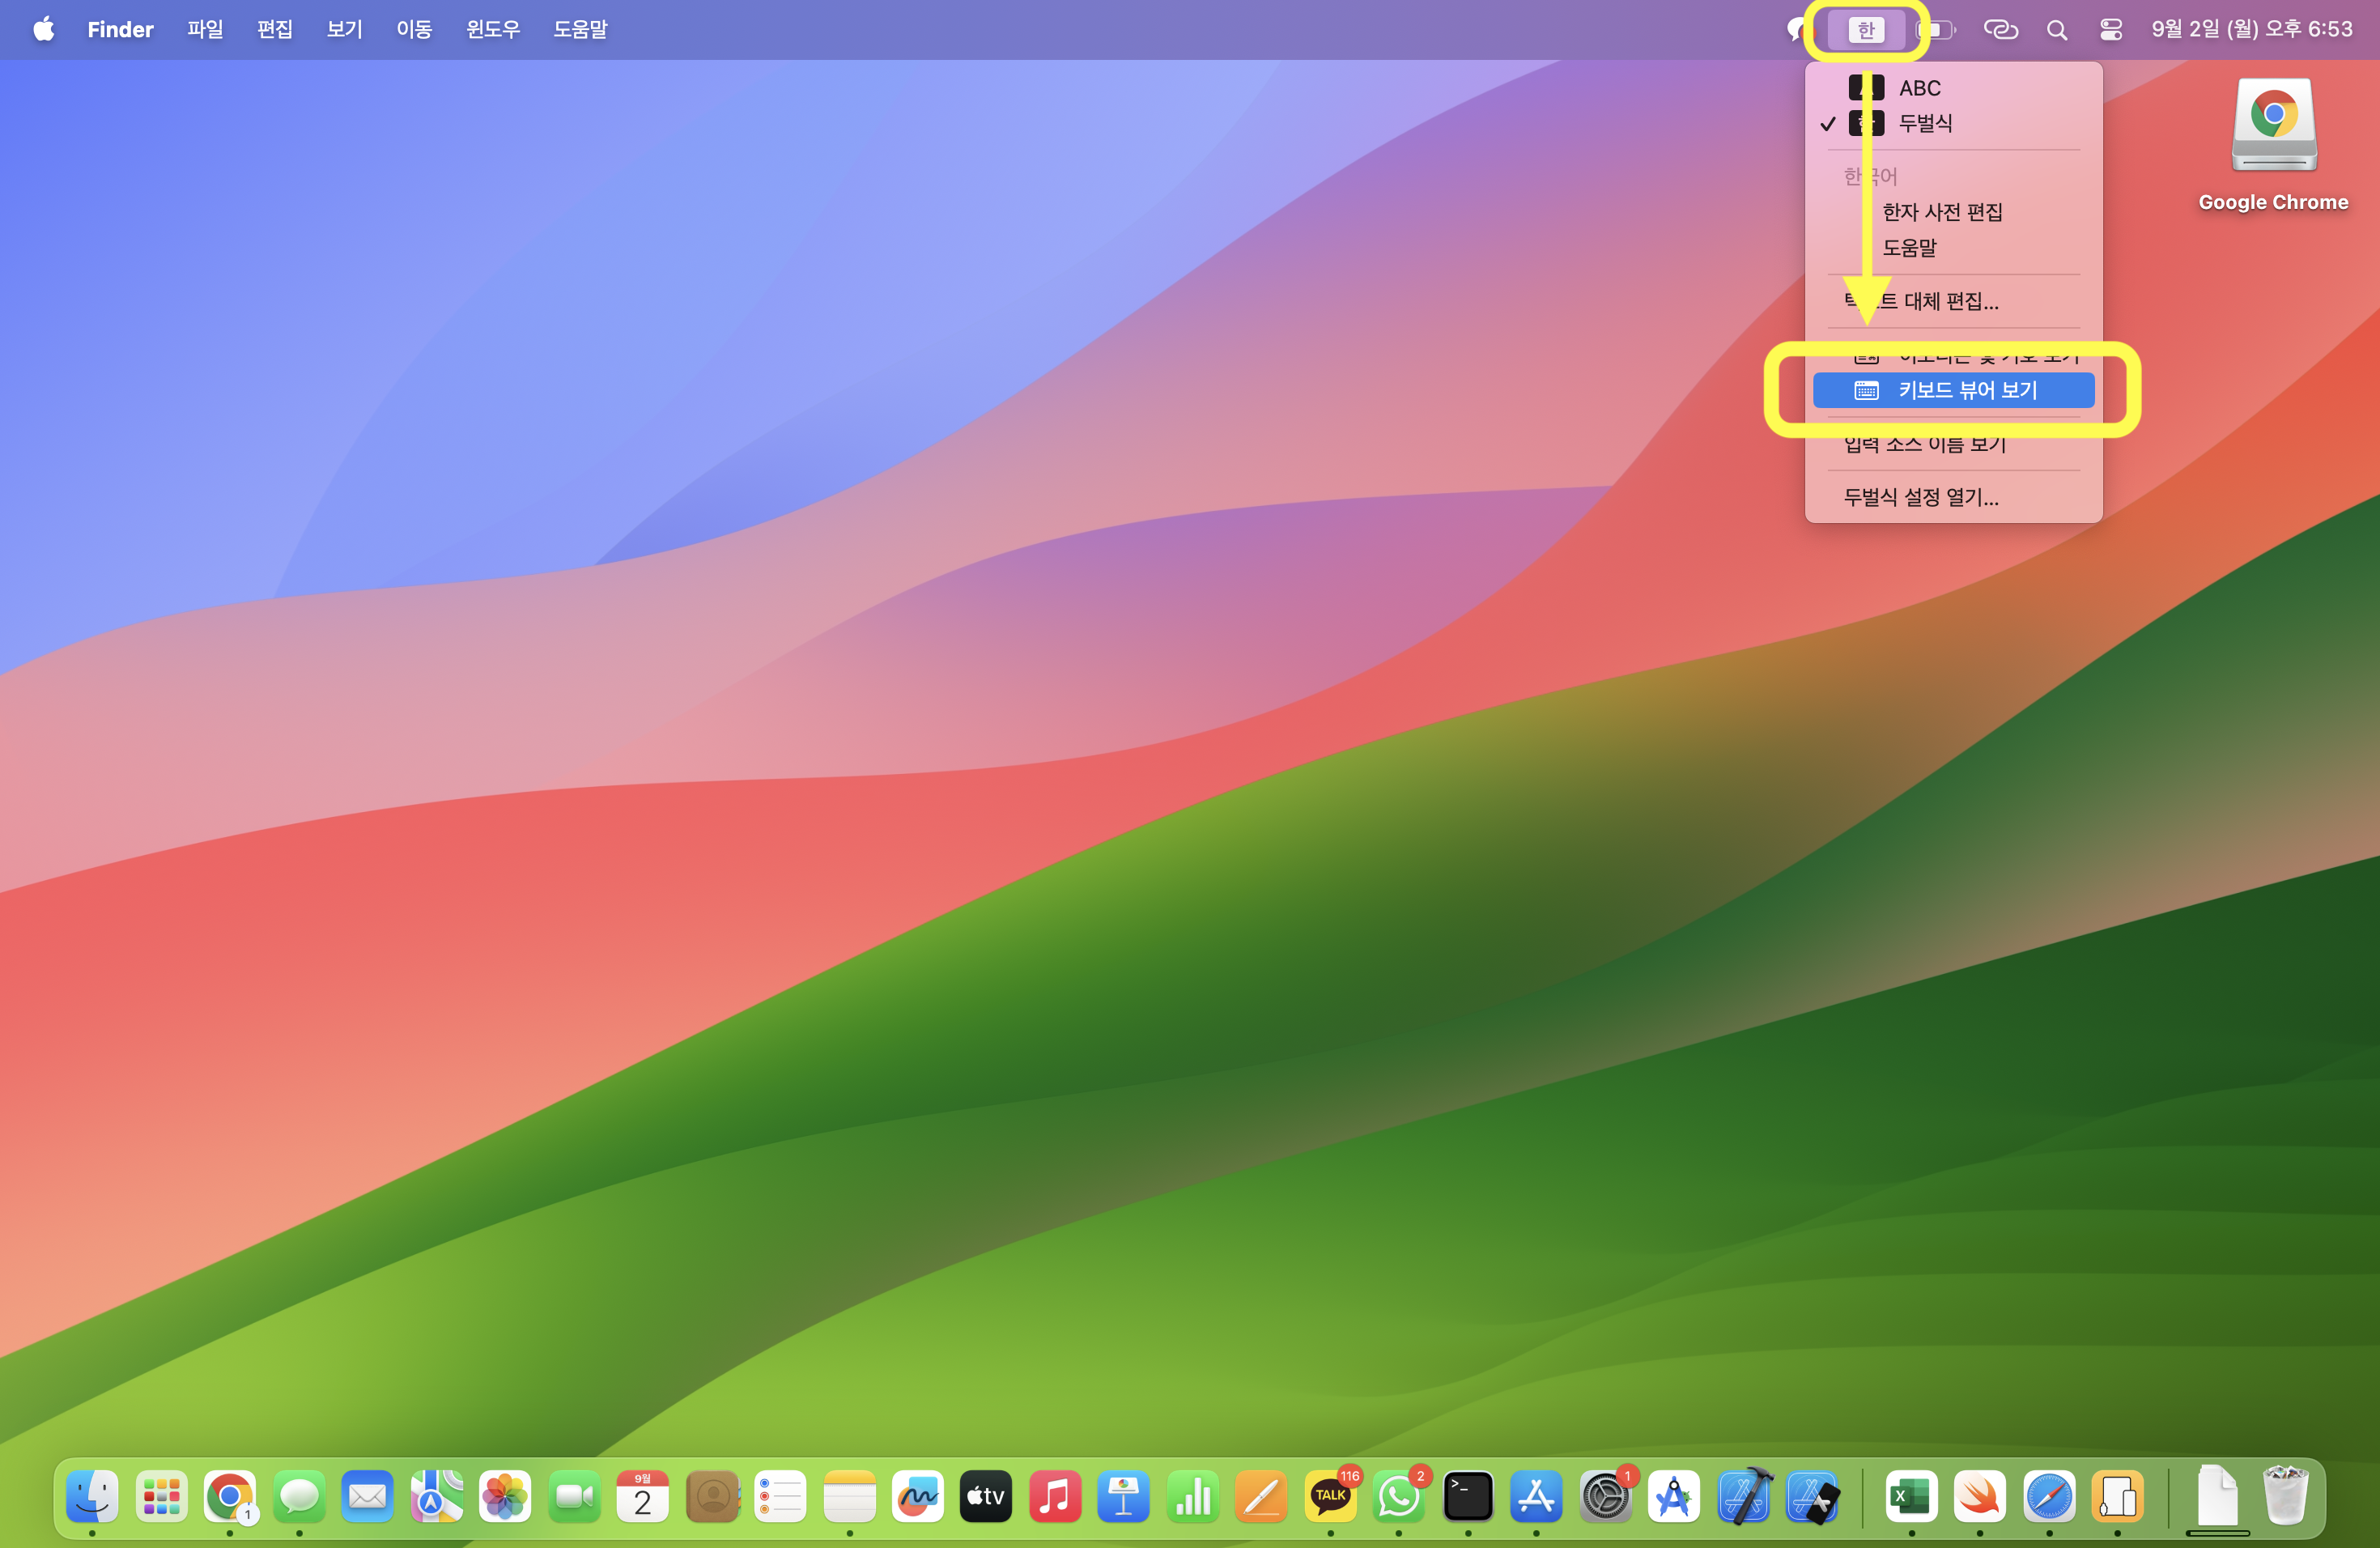Select ABC input source
The width and height of the screenshot is (2380, 1548).
click(1918, 88)
